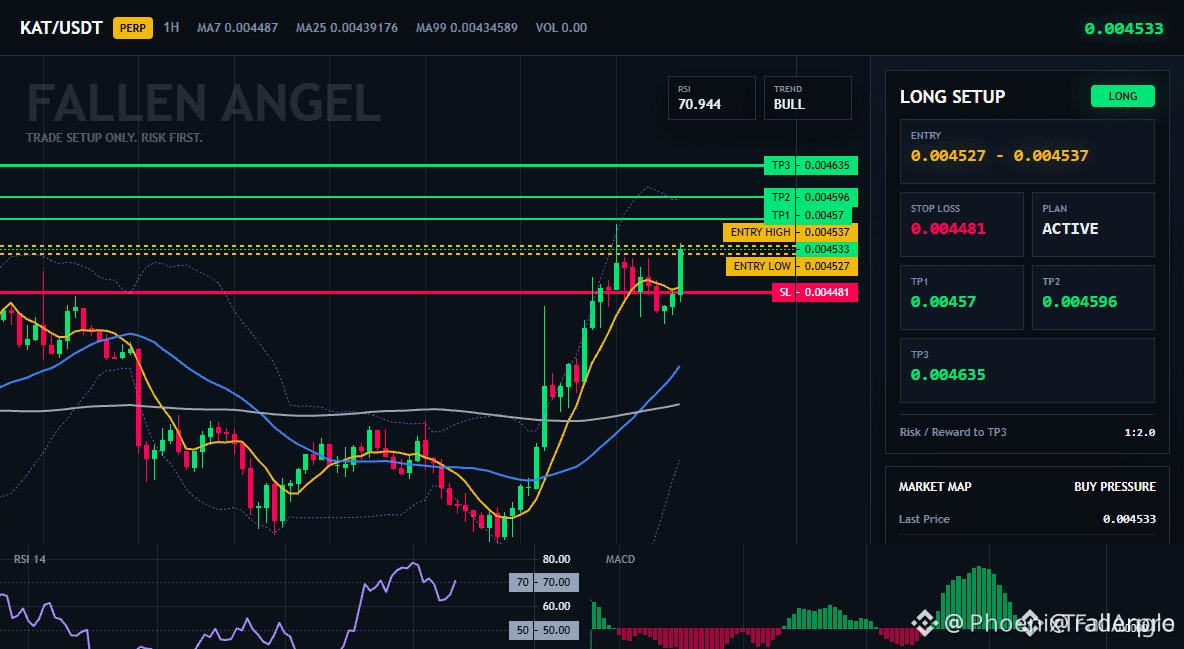Click the RSI 50 level marker
Viewport: 1184px width, 649px height.
(544, 630)
